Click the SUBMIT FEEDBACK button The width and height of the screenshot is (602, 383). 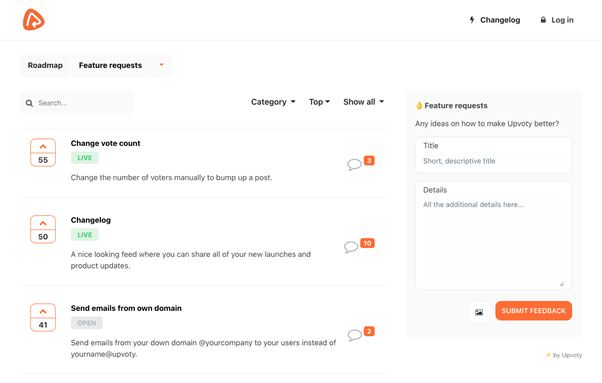pyautogui.click(x=533, y=310)
